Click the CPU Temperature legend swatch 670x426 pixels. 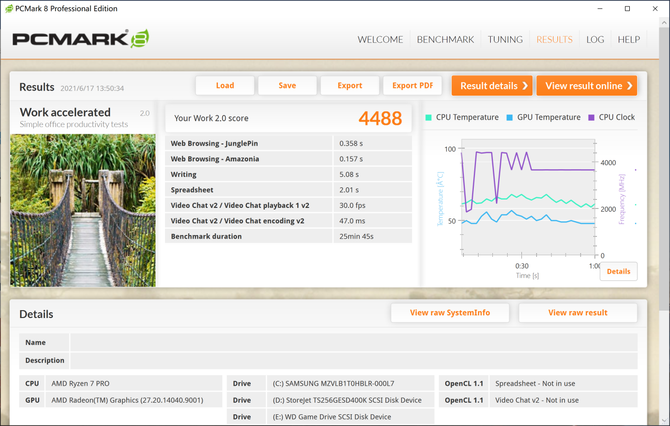[x=429, y=117]
